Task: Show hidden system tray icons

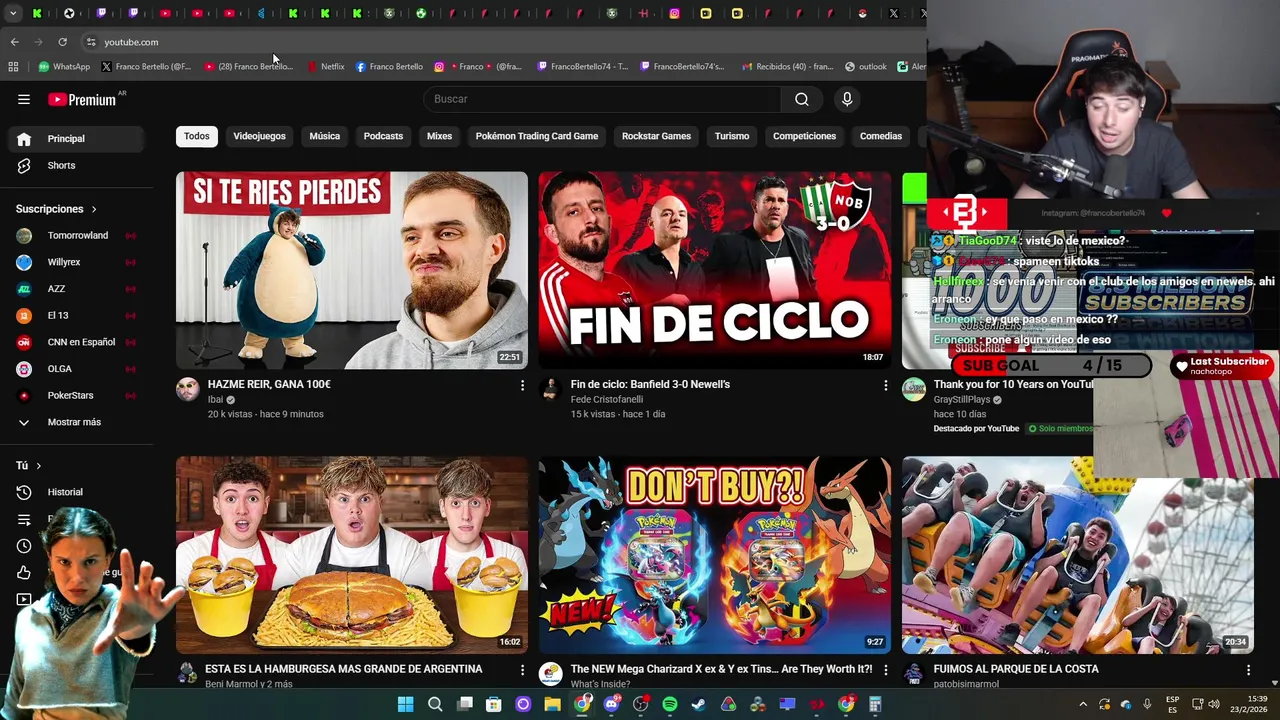Action: 1082,704
